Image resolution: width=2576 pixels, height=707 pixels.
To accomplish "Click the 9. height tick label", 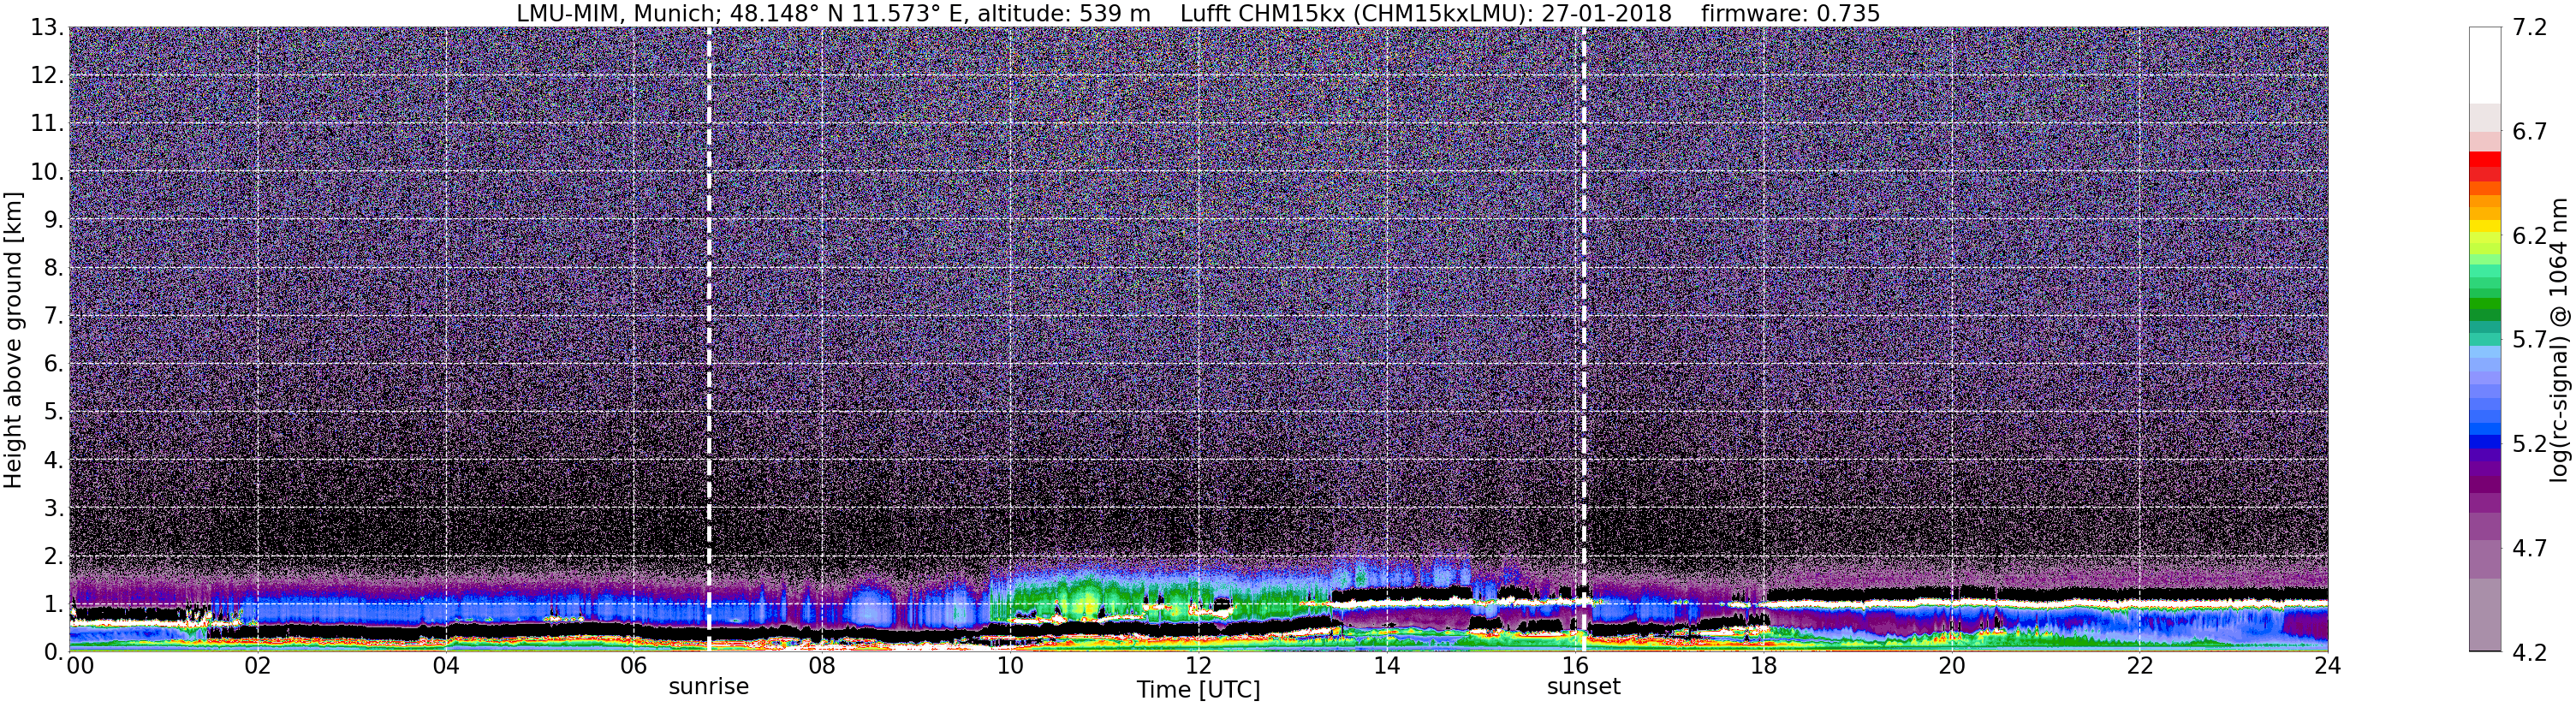I will click(x=54, y=220).
